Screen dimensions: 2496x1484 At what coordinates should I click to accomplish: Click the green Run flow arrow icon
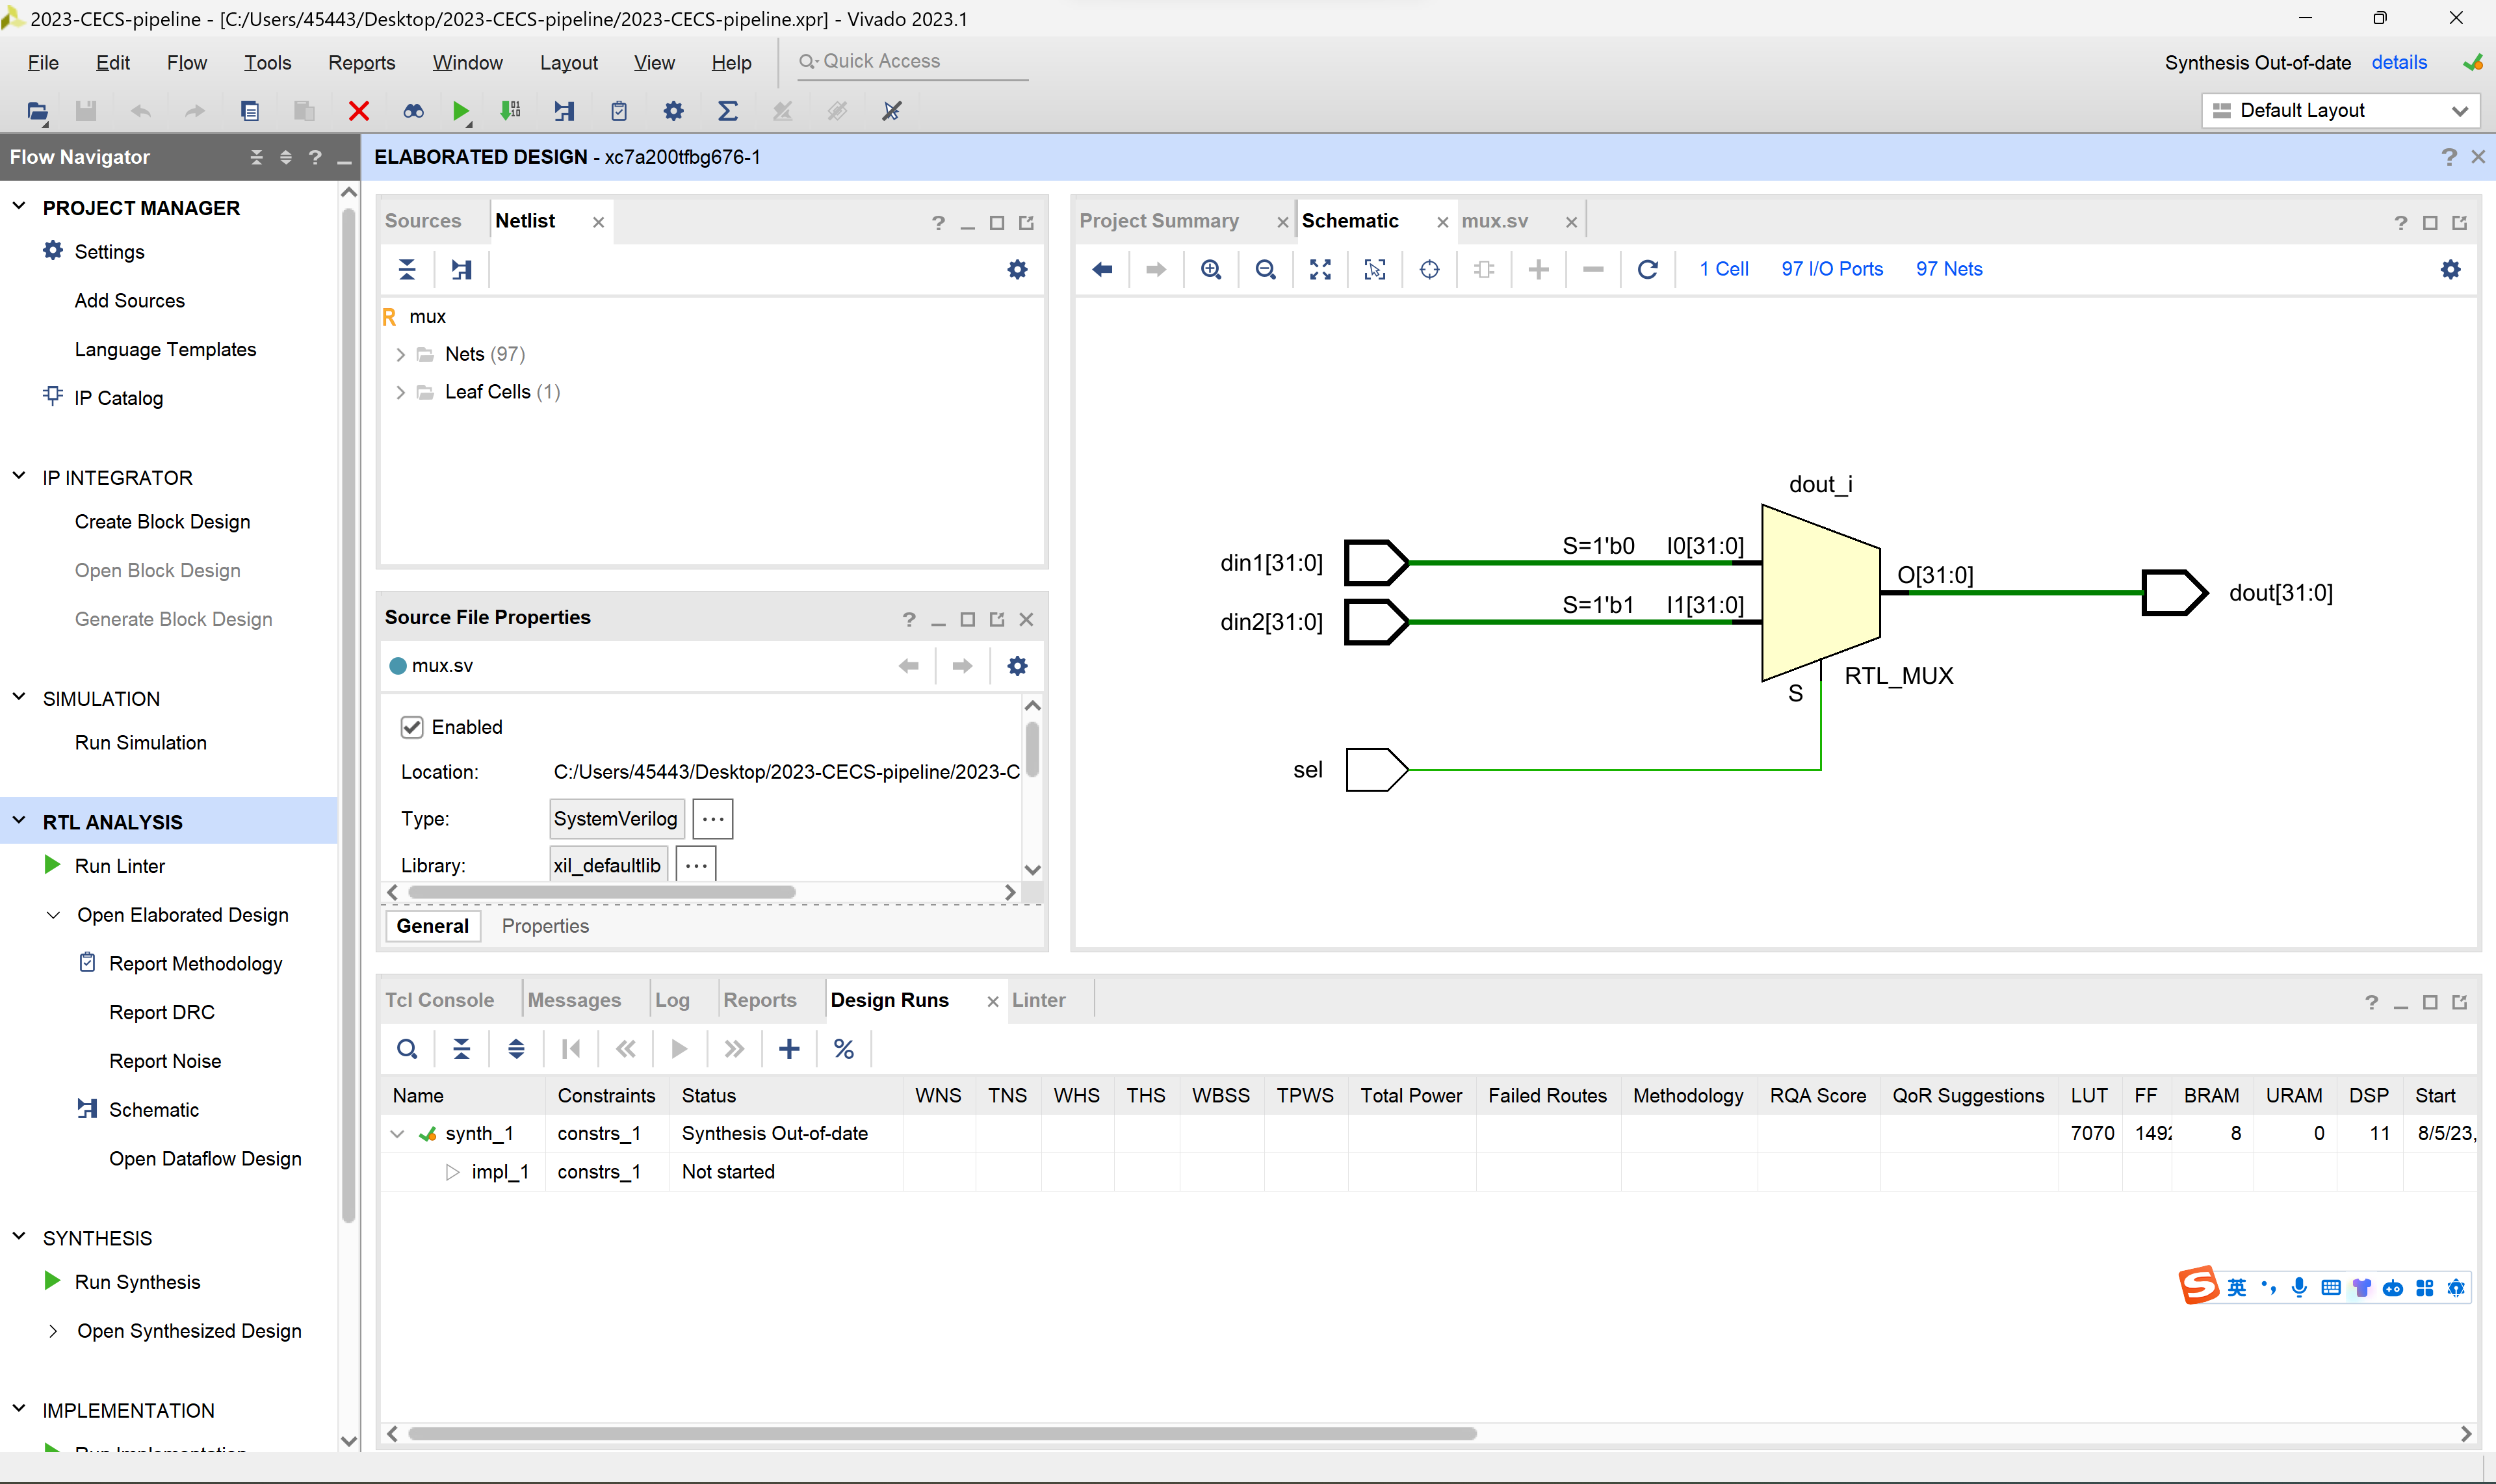tap(460, 111)
